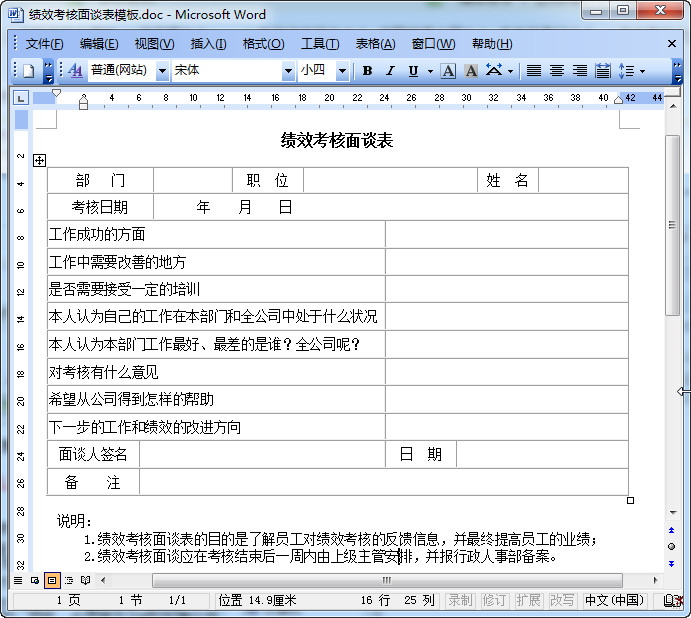This screenshot has width=691, height=618.
Task: Click the table move handle above the table
Action: 40,160
